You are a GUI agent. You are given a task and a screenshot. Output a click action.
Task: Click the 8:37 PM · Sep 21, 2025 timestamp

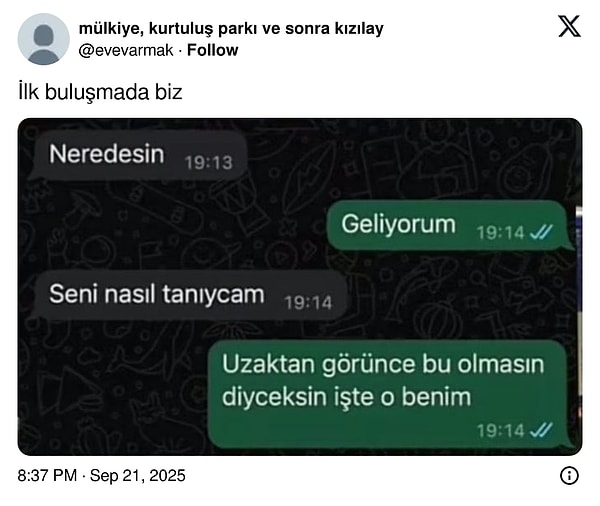point(101,476)
